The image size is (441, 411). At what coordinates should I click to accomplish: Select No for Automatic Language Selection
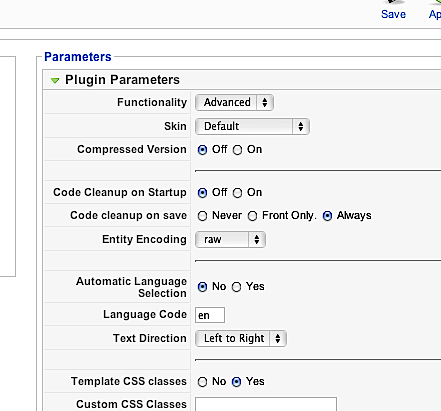point(202,287)
